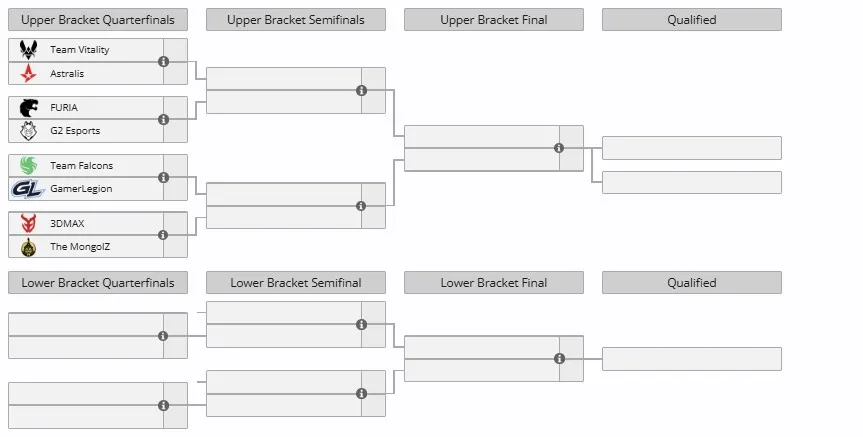Click the 3DMAX red logo
The image size is (863, 437).
tap(28, 223)
